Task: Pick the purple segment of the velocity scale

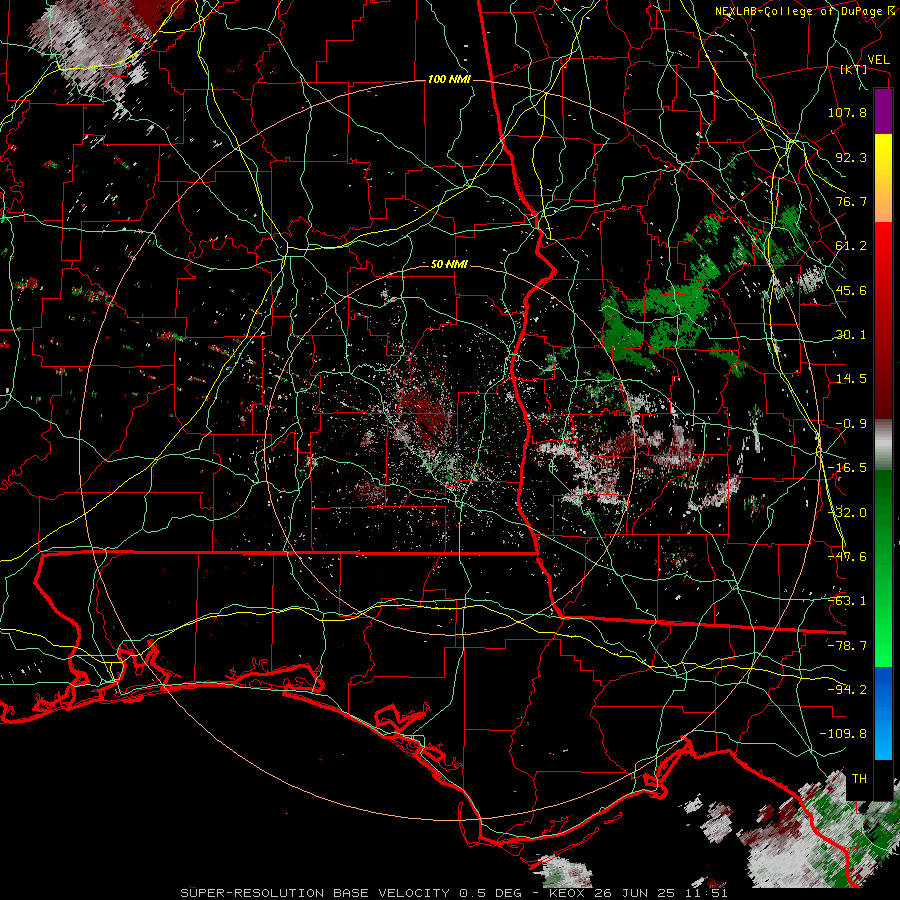Action: pos(883,111)
